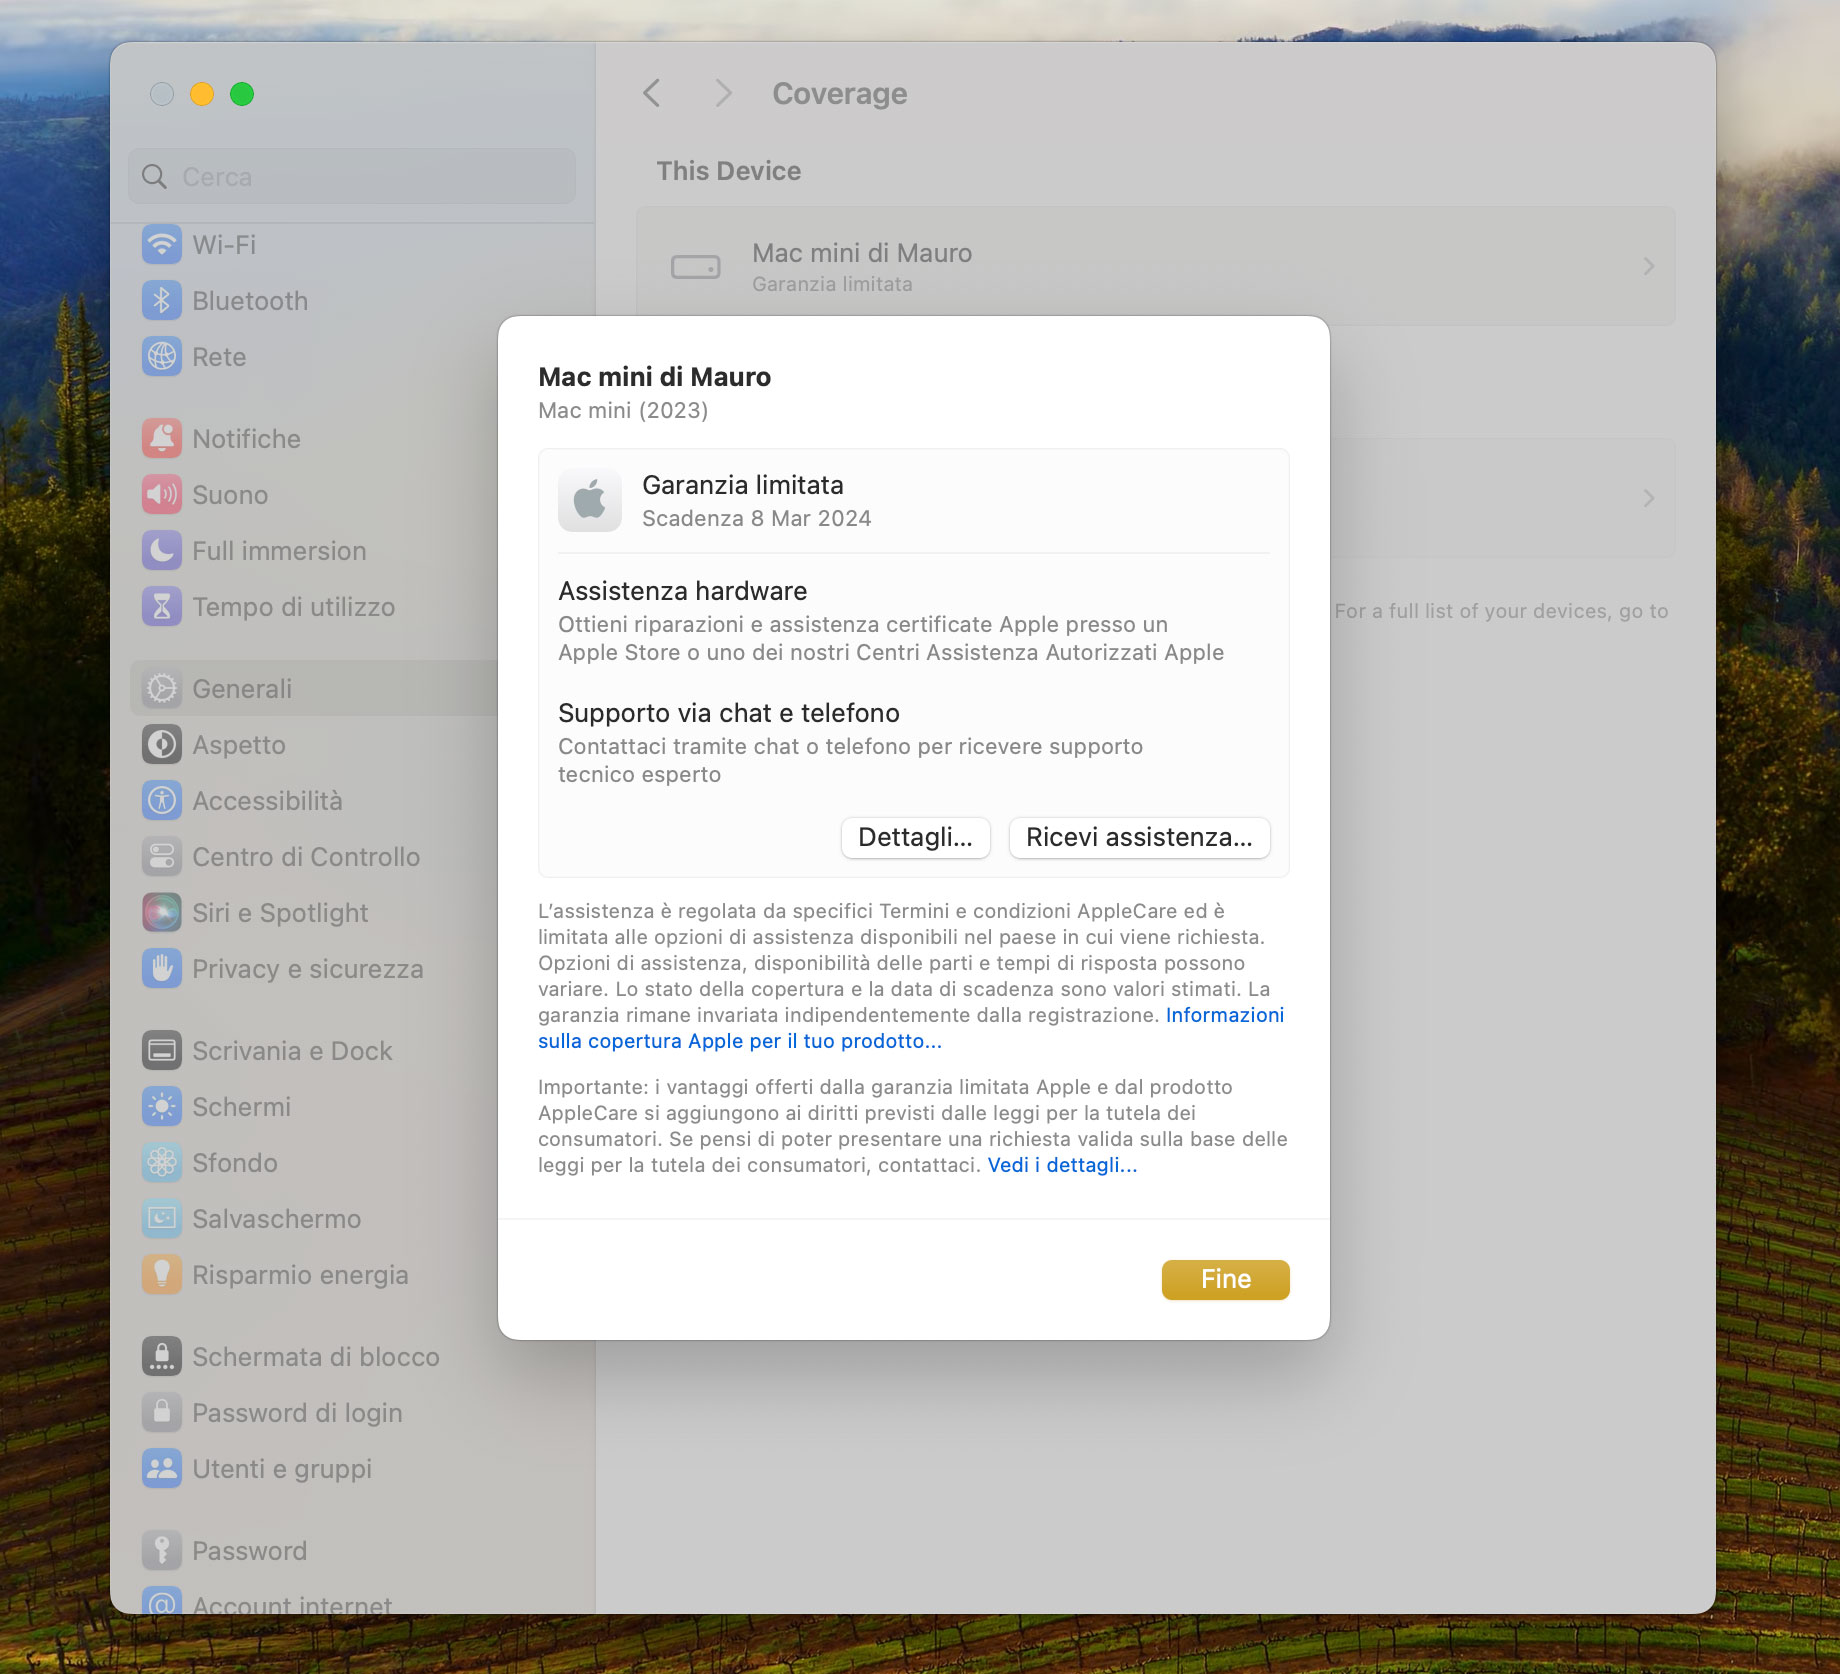Click the Mac mini device icon
Viewport: 1840px width, 1674px height.
696,267
